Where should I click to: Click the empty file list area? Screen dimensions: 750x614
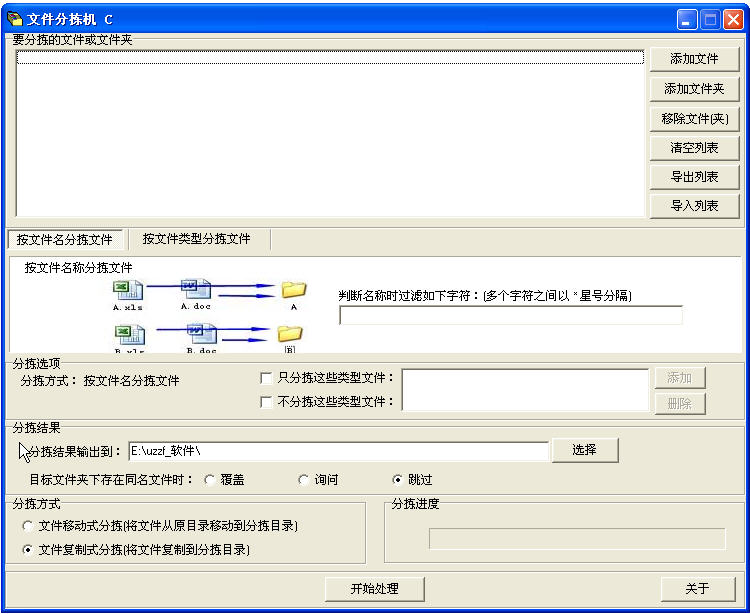(330, 133)
